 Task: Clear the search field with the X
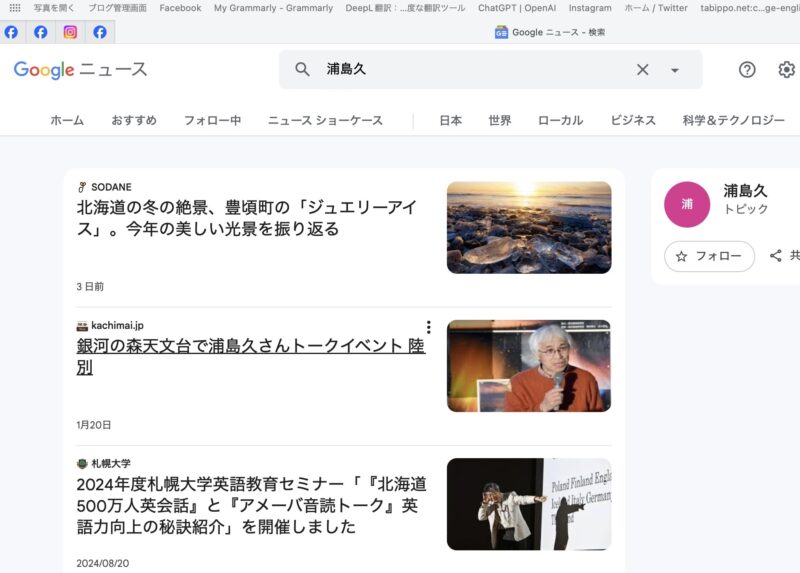[643, 69]
